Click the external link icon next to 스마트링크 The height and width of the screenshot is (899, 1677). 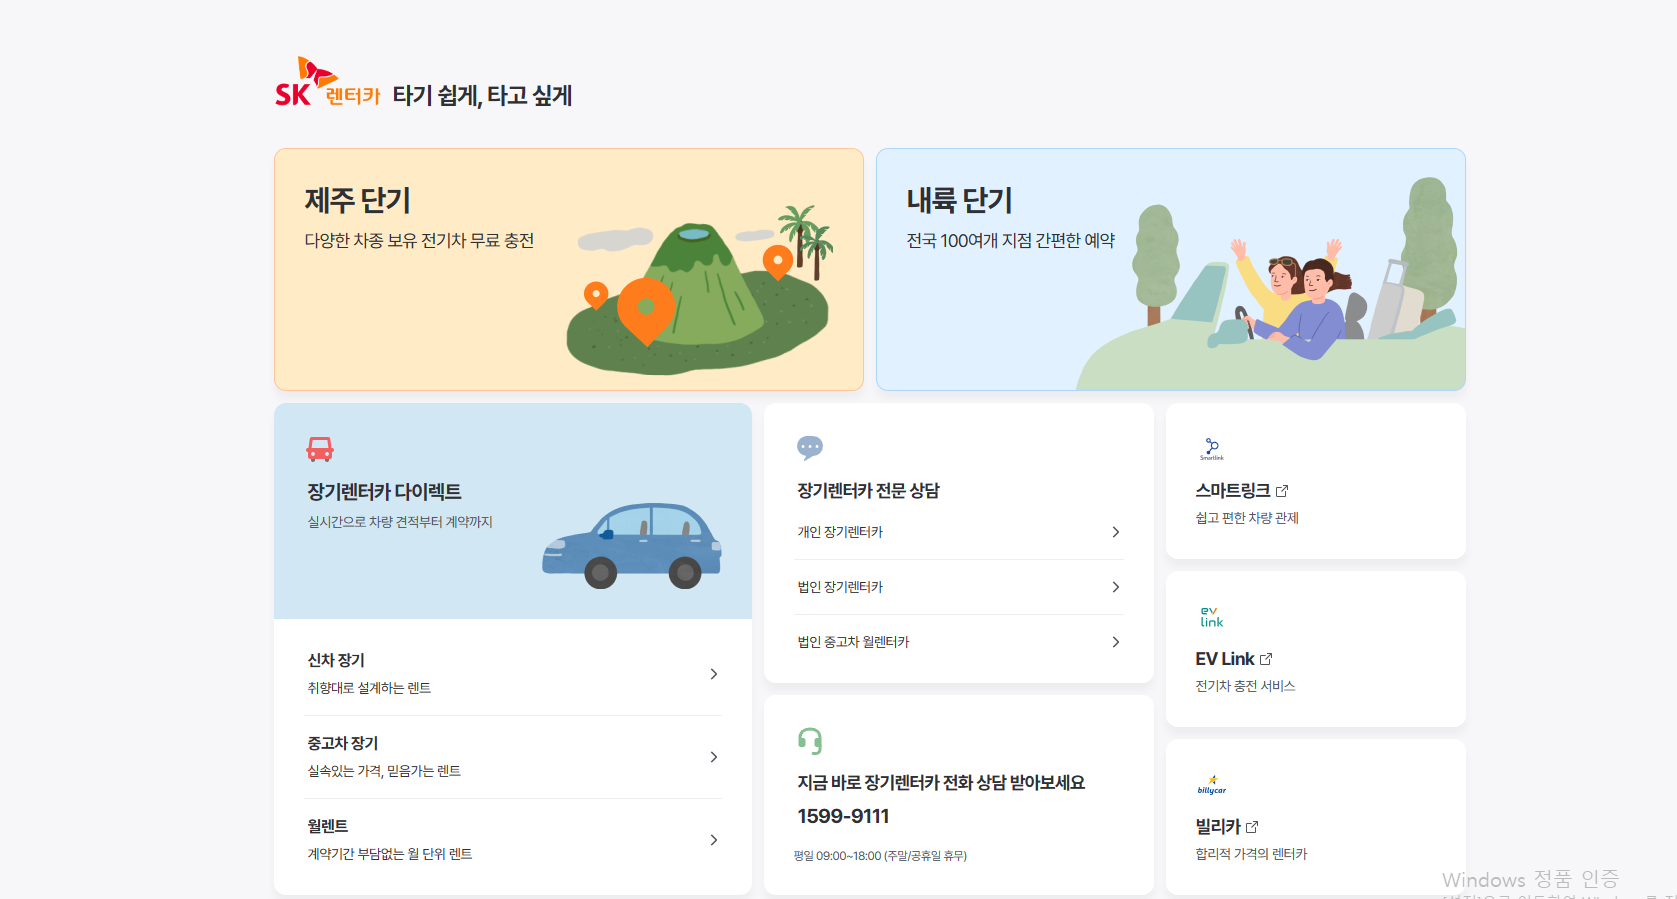(x=1282, y=491)
